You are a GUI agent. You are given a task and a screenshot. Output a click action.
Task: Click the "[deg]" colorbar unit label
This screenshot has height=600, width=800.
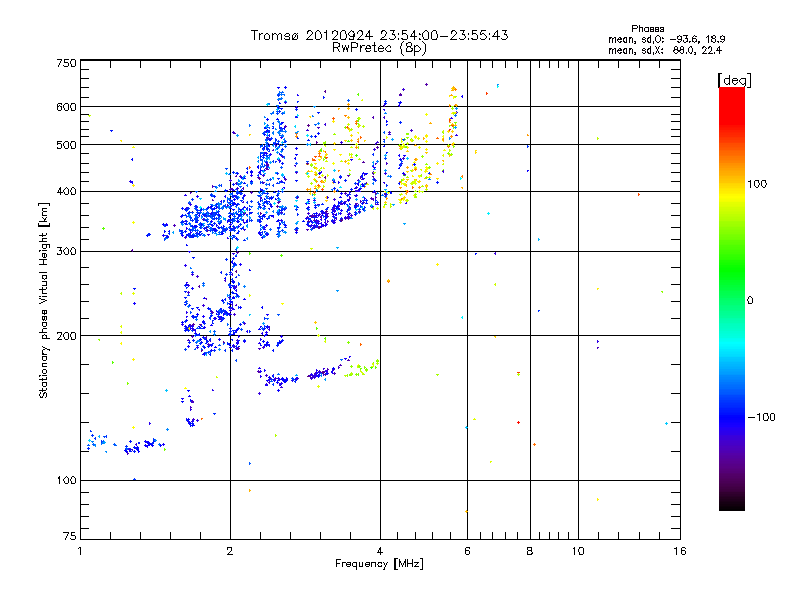734,80
